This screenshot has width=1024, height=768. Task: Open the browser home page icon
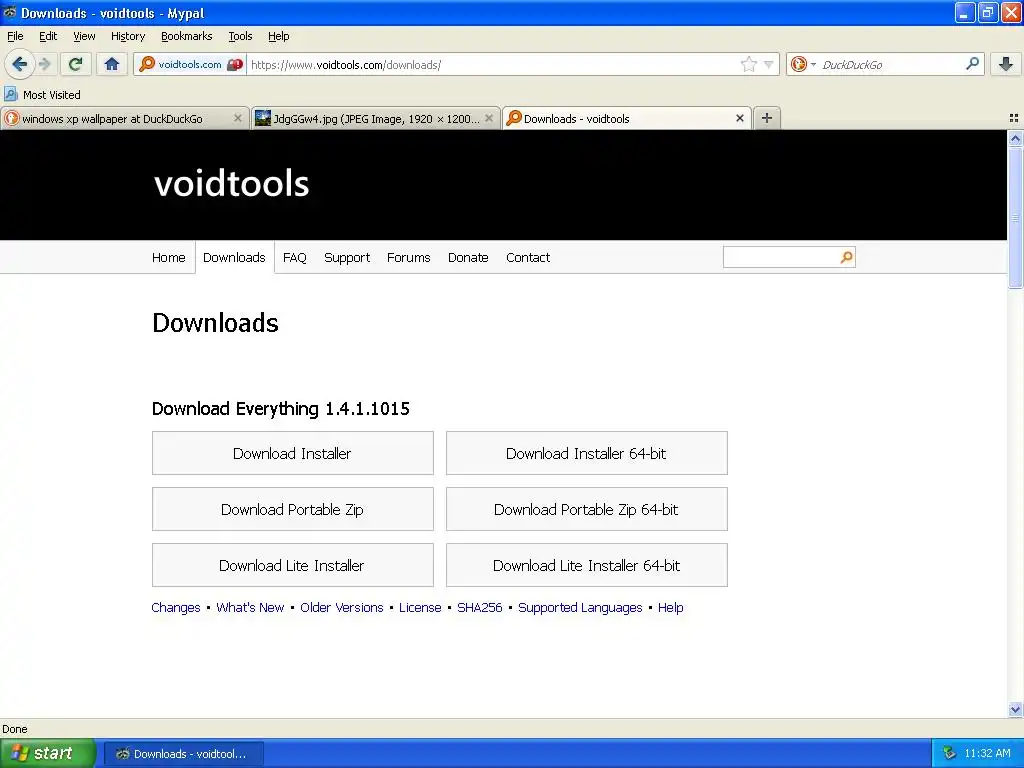pyautogui.click(x=112, y=64)
